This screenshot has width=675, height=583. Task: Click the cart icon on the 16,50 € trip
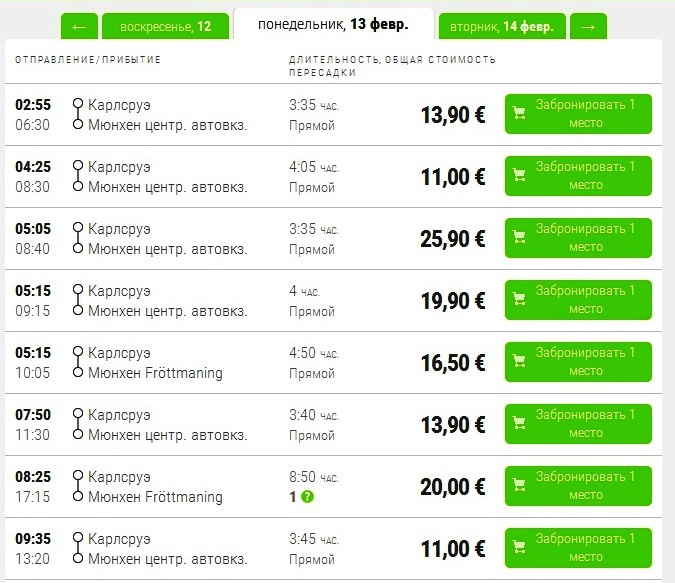(519, 362)
